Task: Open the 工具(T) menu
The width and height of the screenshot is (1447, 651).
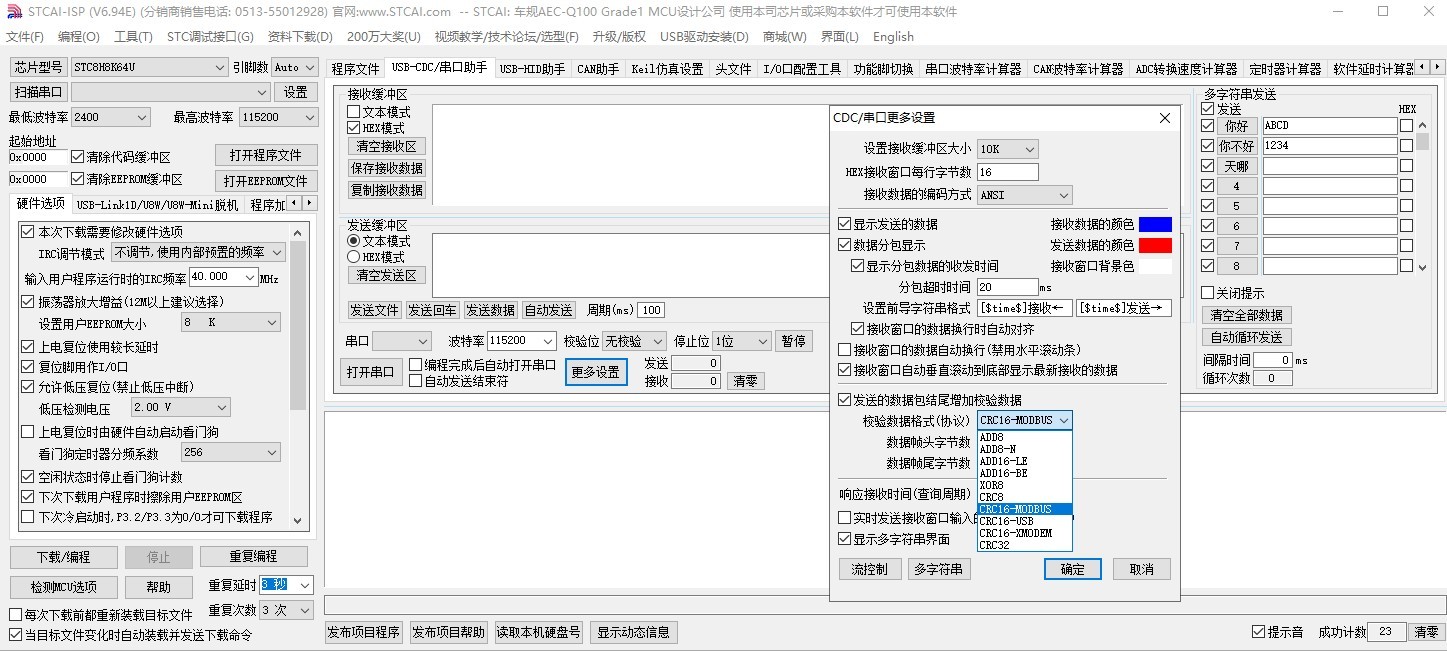Action: (x=133, y=37)
